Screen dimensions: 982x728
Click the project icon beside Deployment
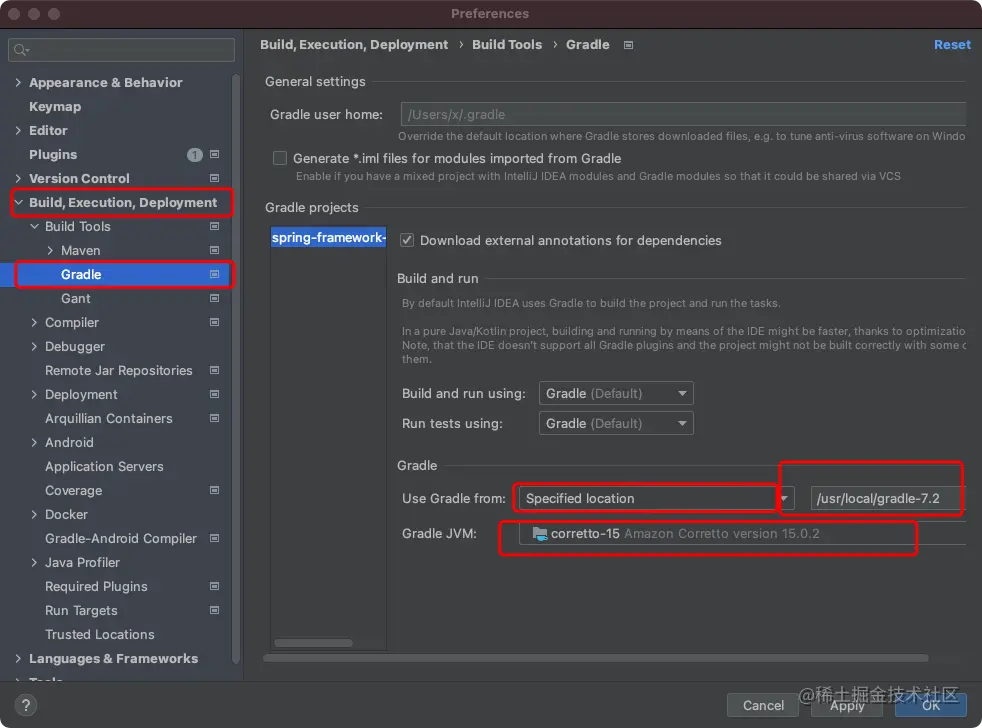pyautogui.click(x=214, y=394)
